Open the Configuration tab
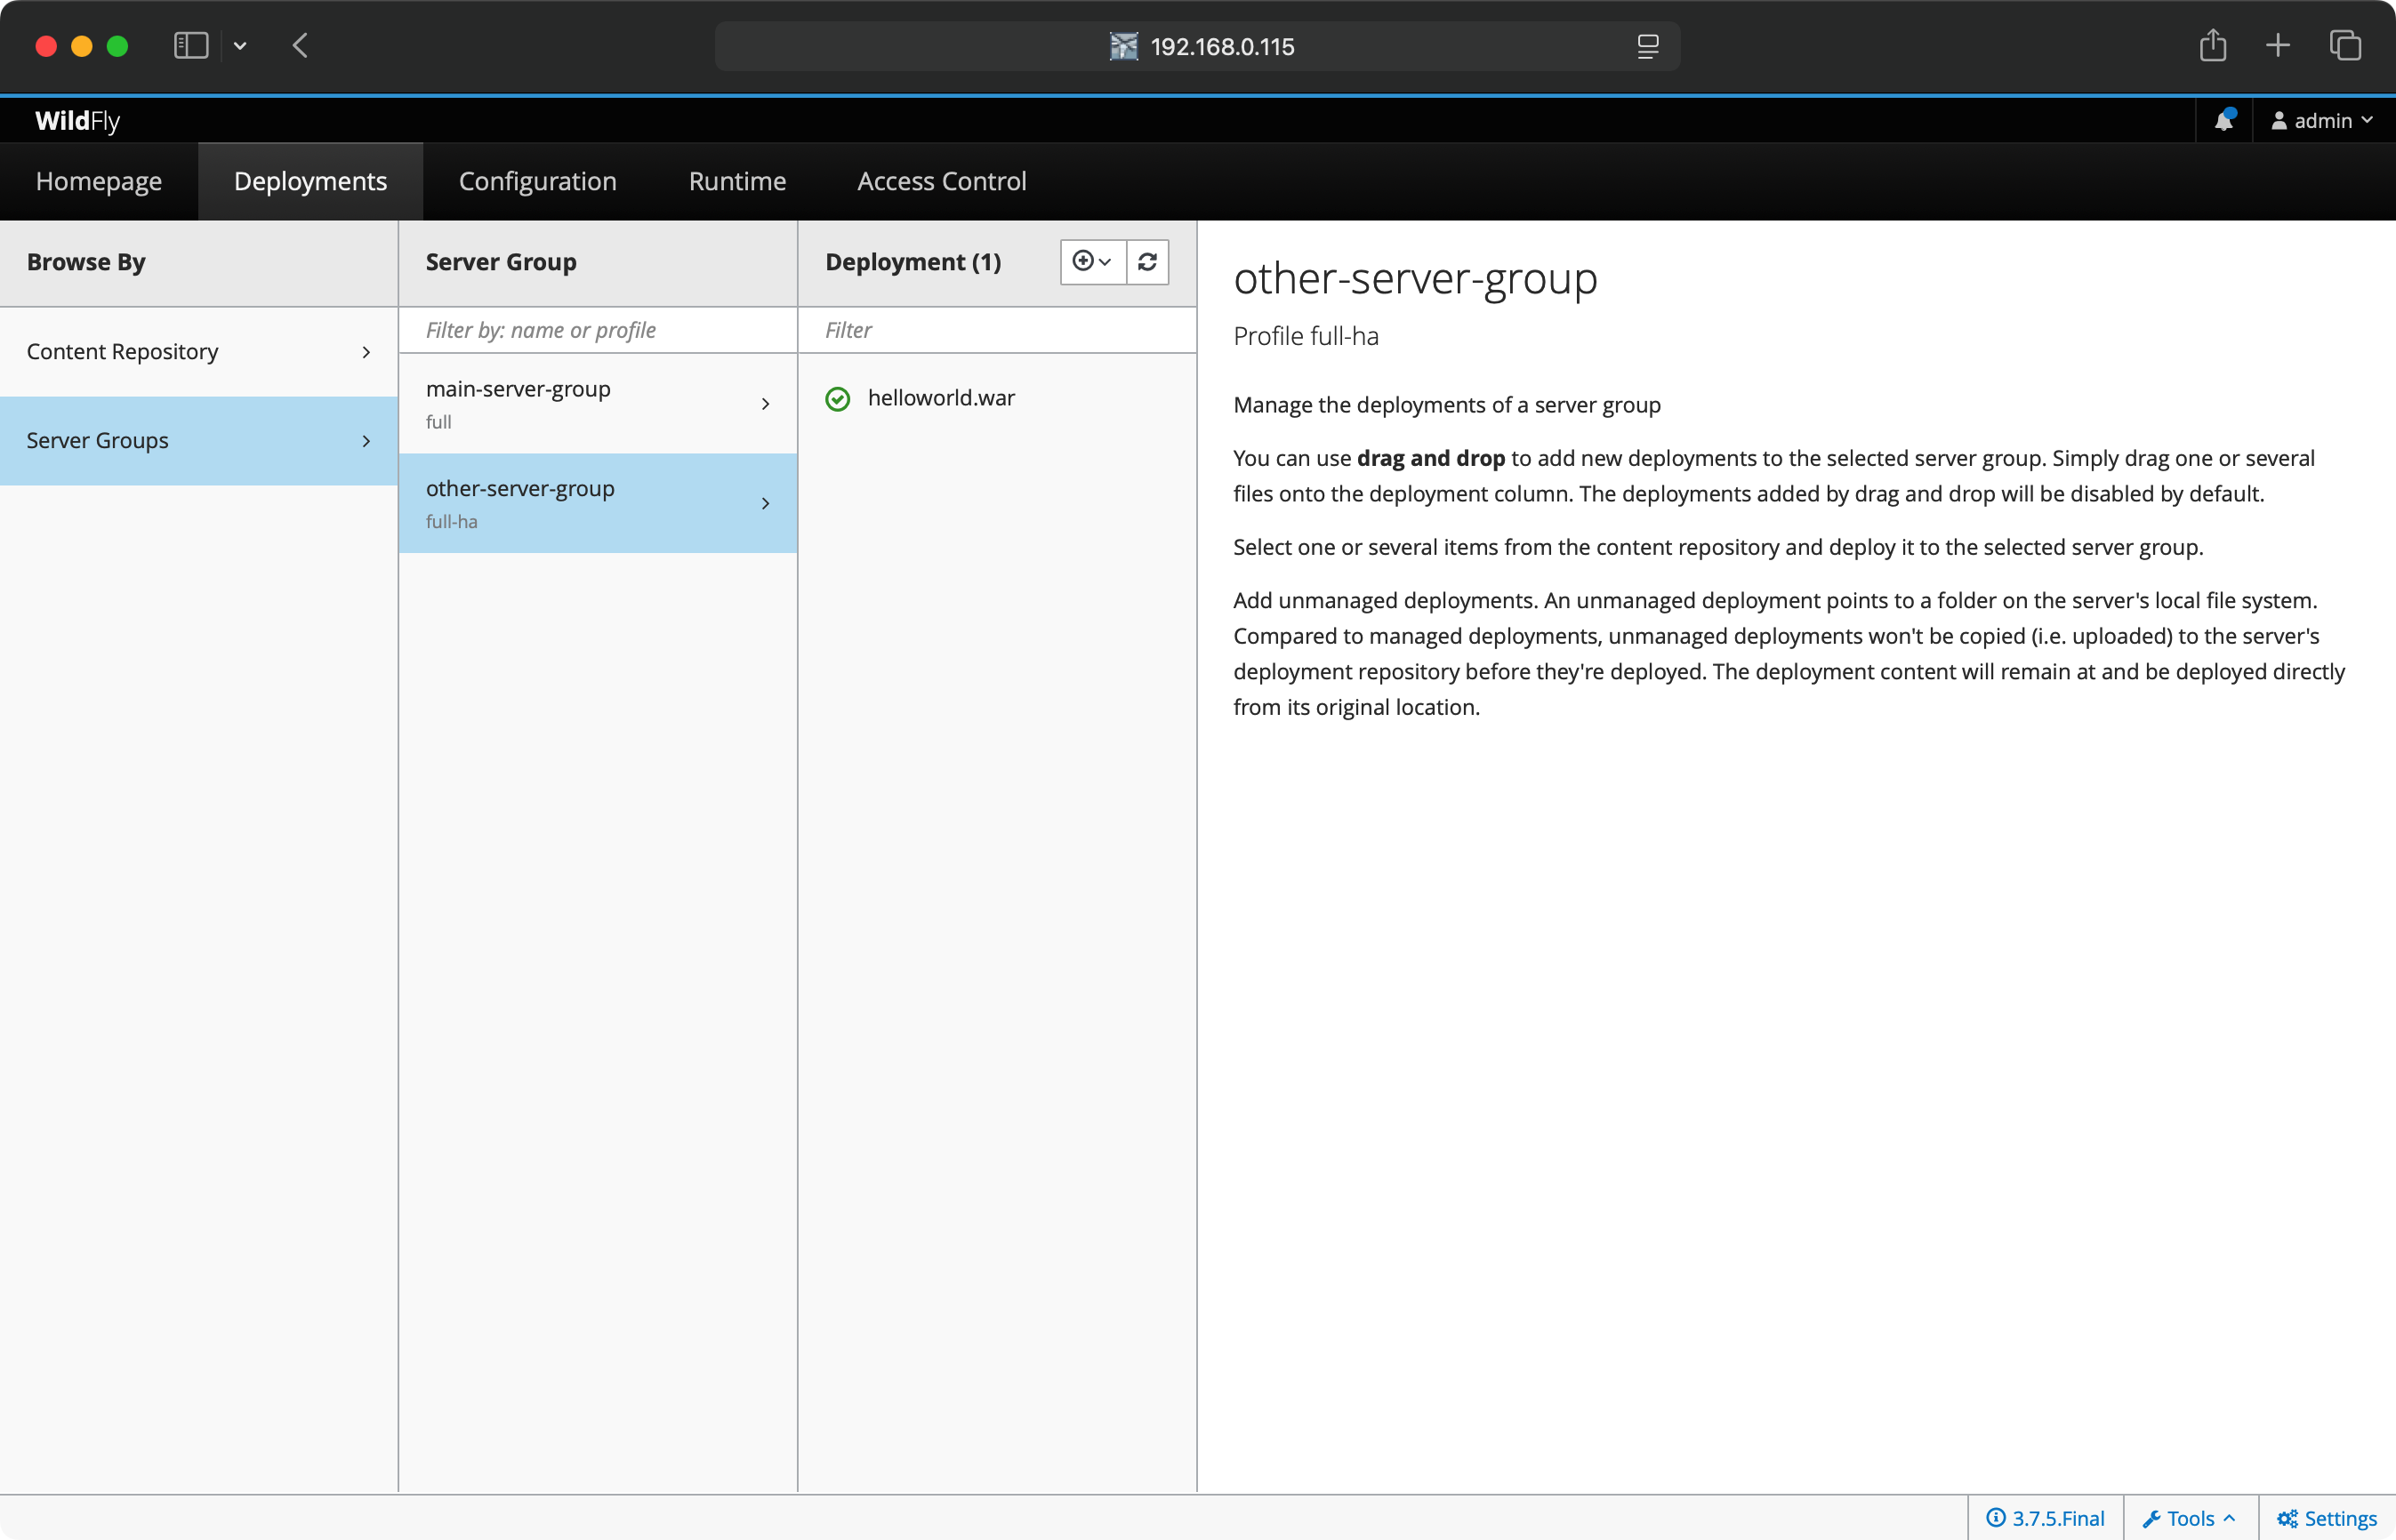Image resolution: width=2396 pixels, height=1540 pixels. tap(538, 181)
